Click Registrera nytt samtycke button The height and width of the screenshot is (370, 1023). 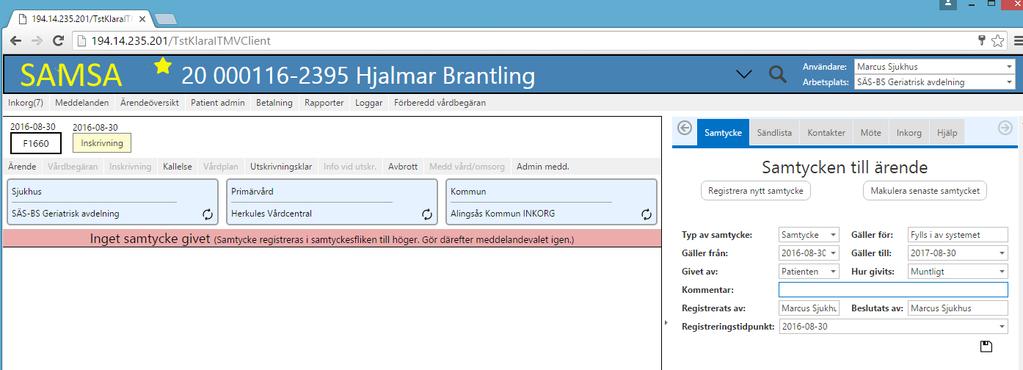coord(756,191)
